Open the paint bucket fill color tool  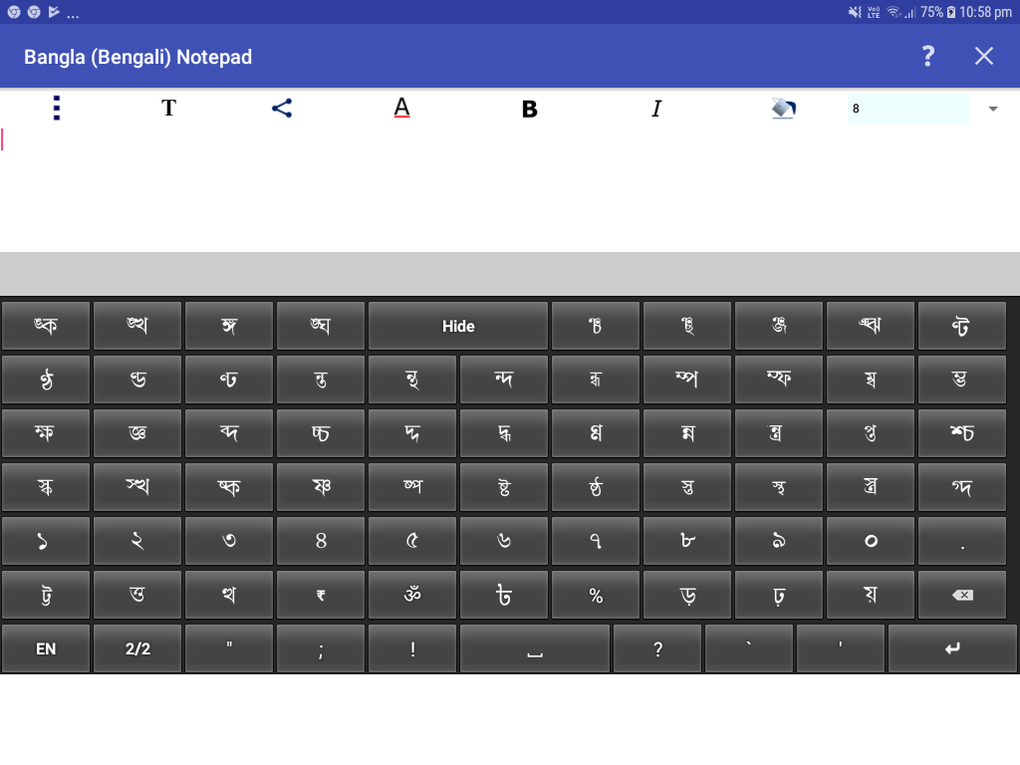(x=783, y=108)
